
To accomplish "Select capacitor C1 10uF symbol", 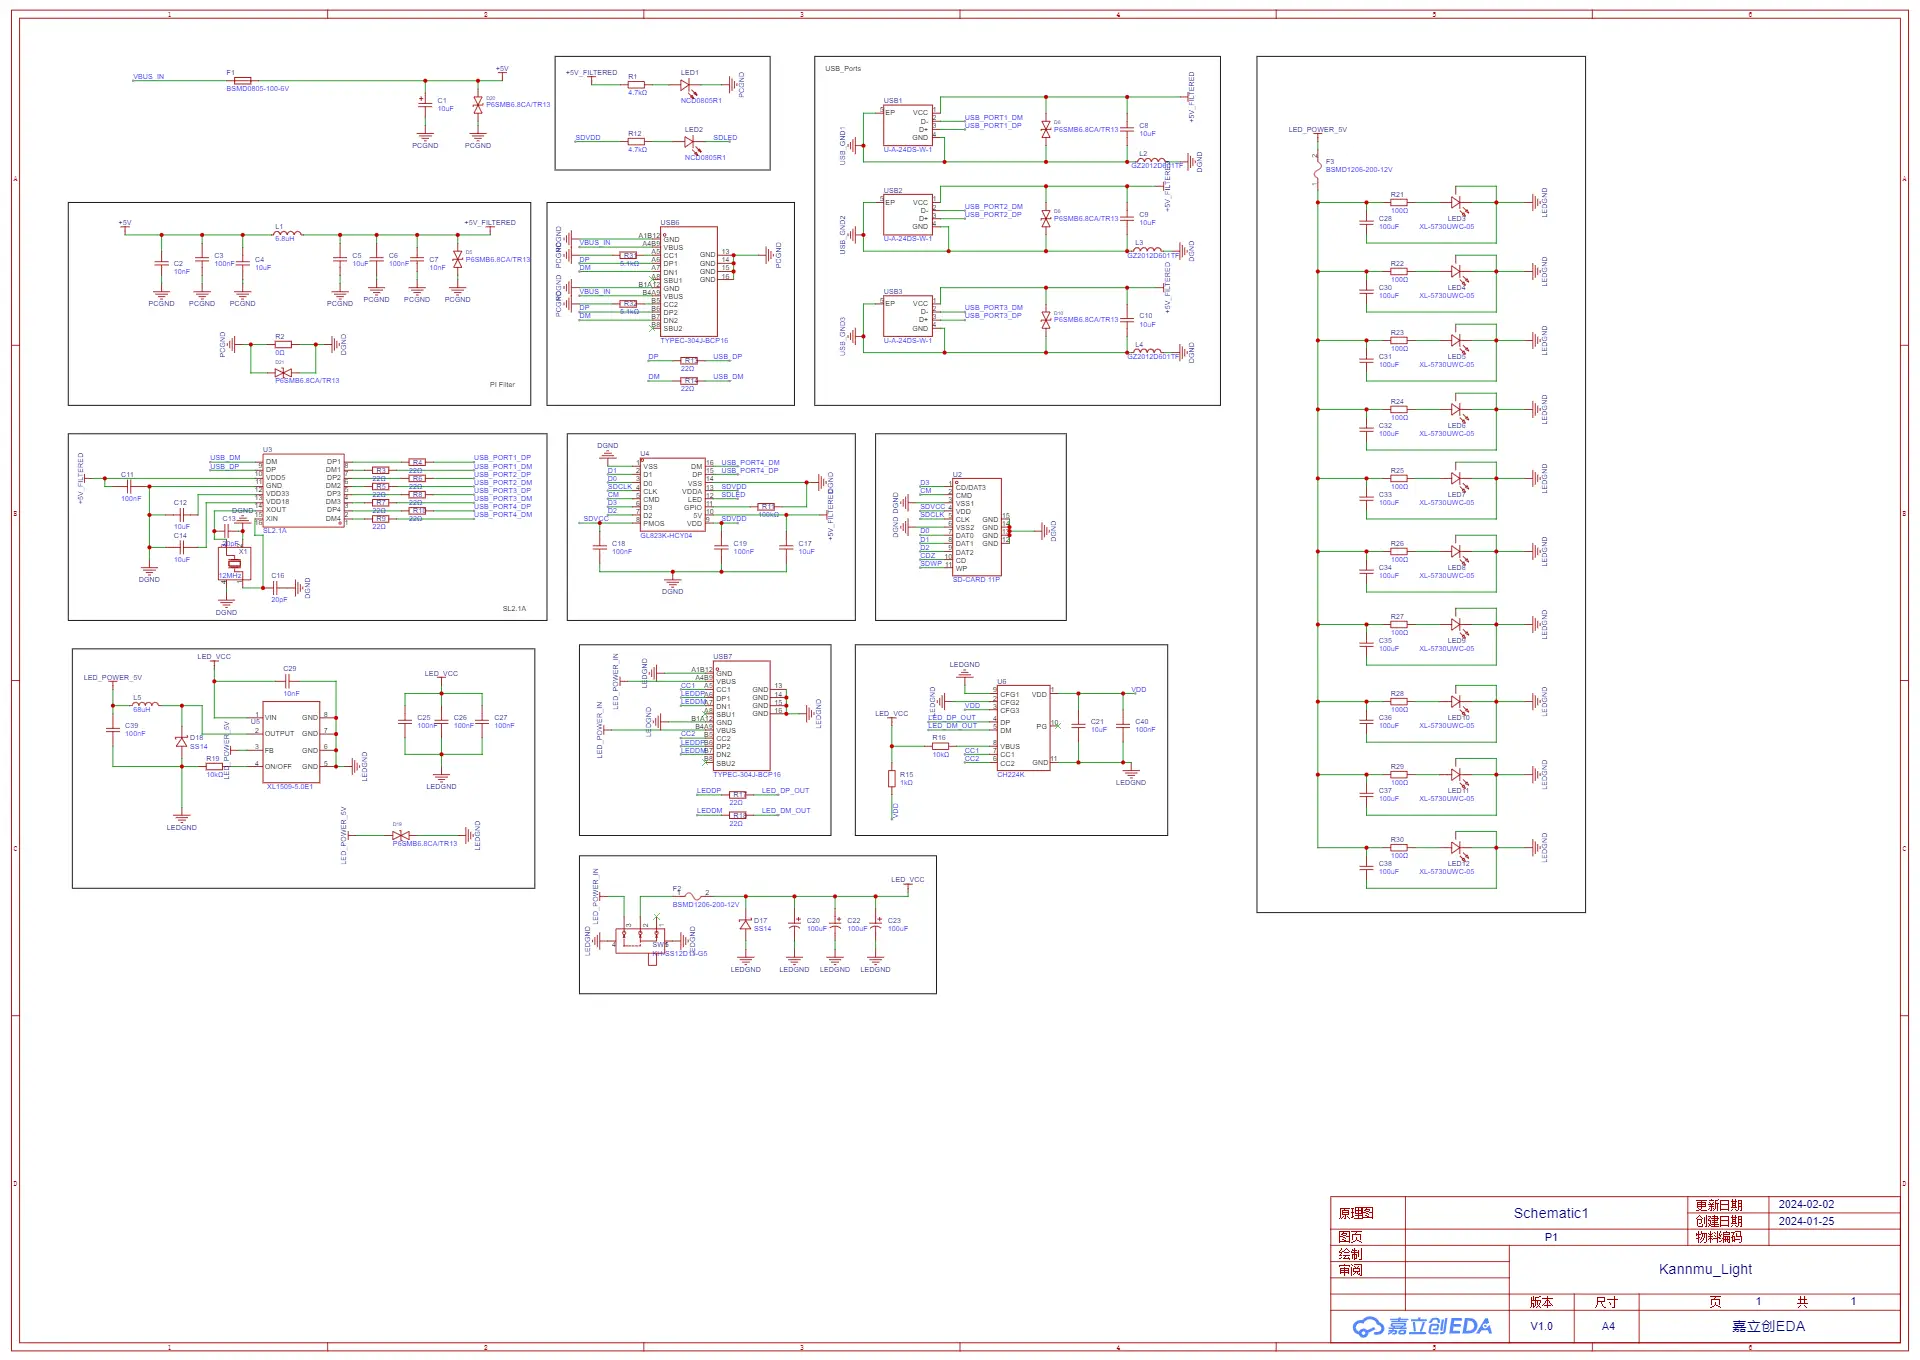I will tap(425, 103).
